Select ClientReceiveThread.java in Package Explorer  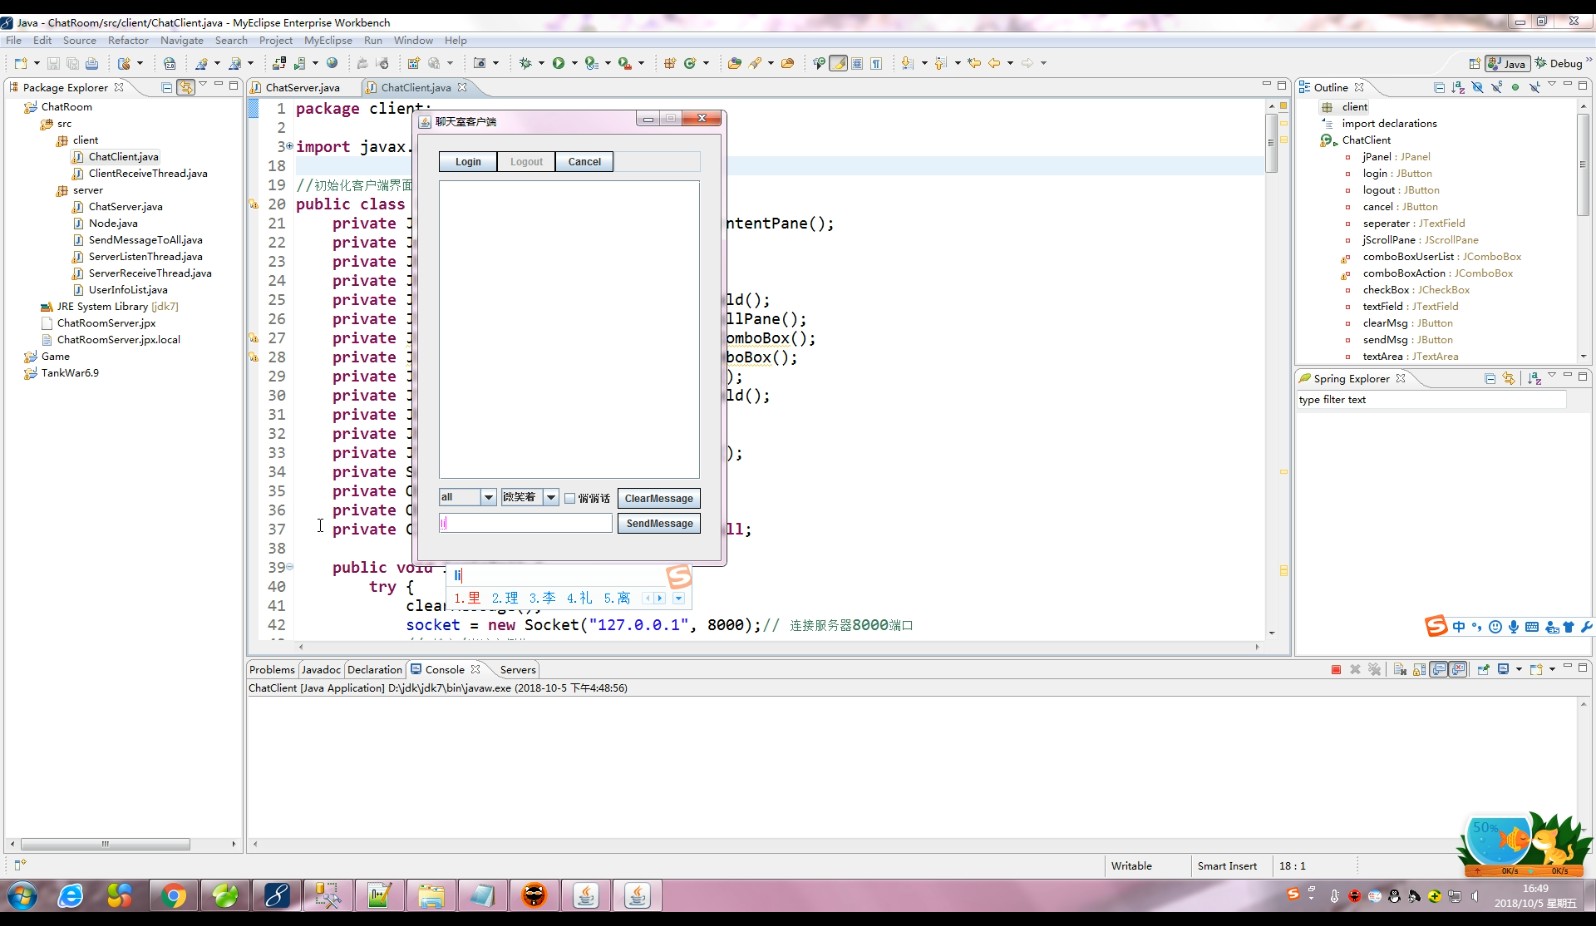[148, 173]
